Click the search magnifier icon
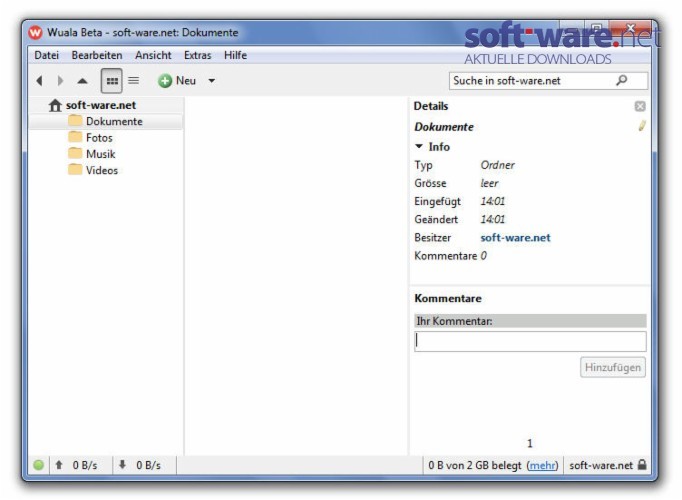 click(x=622, y=80)
